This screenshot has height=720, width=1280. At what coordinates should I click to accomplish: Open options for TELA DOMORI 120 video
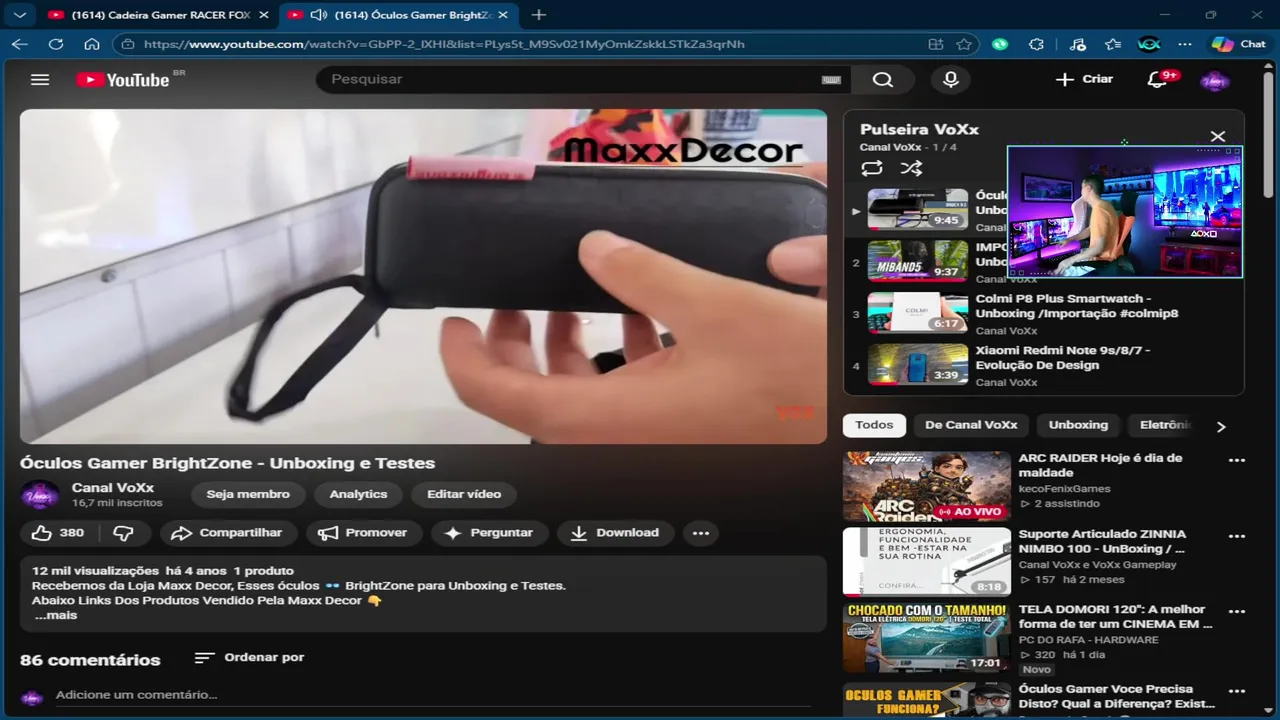coord(1237,611)
